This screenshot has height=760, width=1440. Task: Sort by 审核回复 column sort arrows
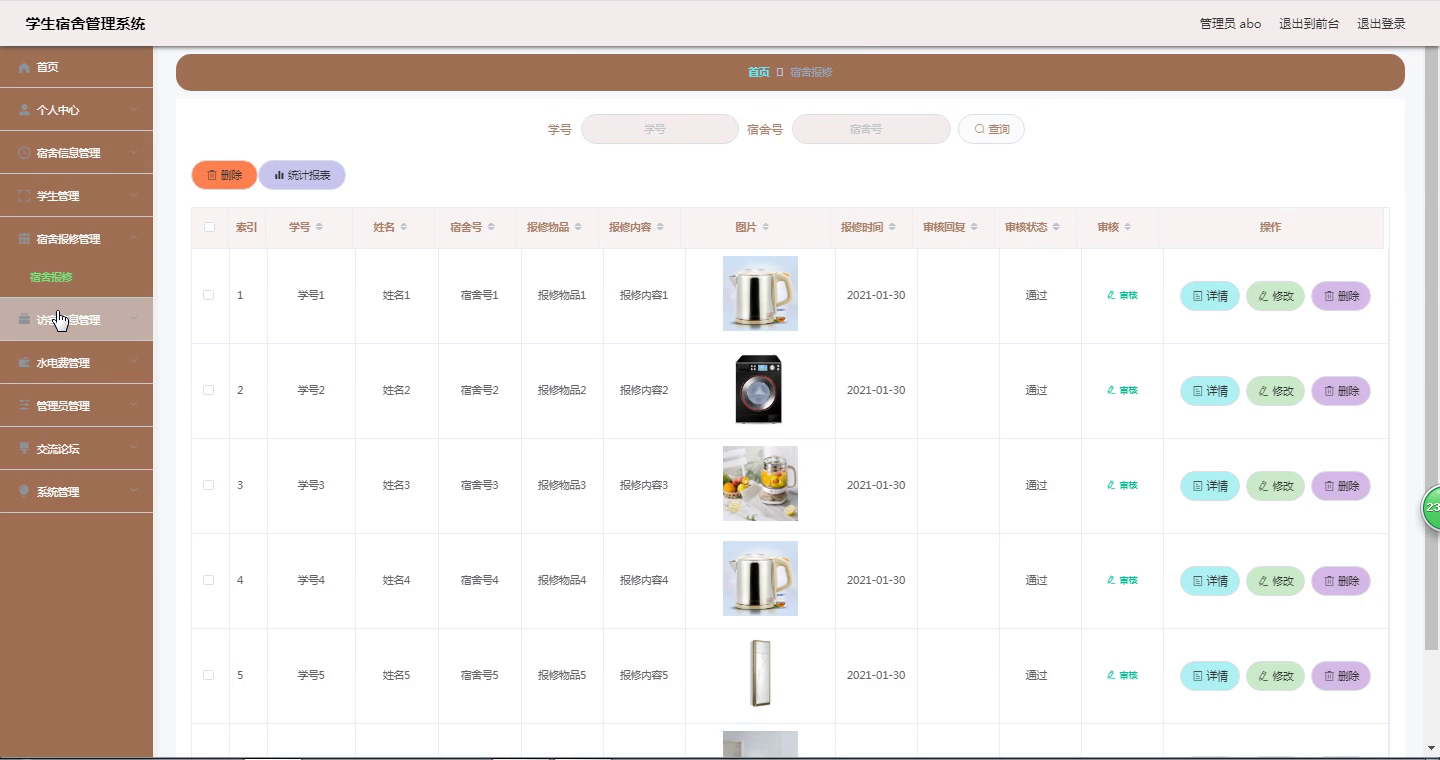tap(974, 227)
